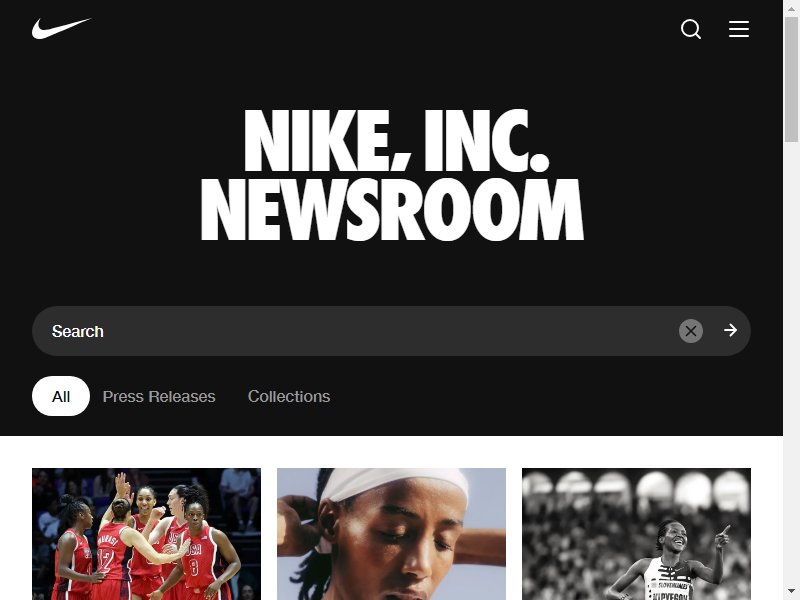
Task: Click the scrollbar up arrow
Action: pyautogui.click(x=791, y=8)
